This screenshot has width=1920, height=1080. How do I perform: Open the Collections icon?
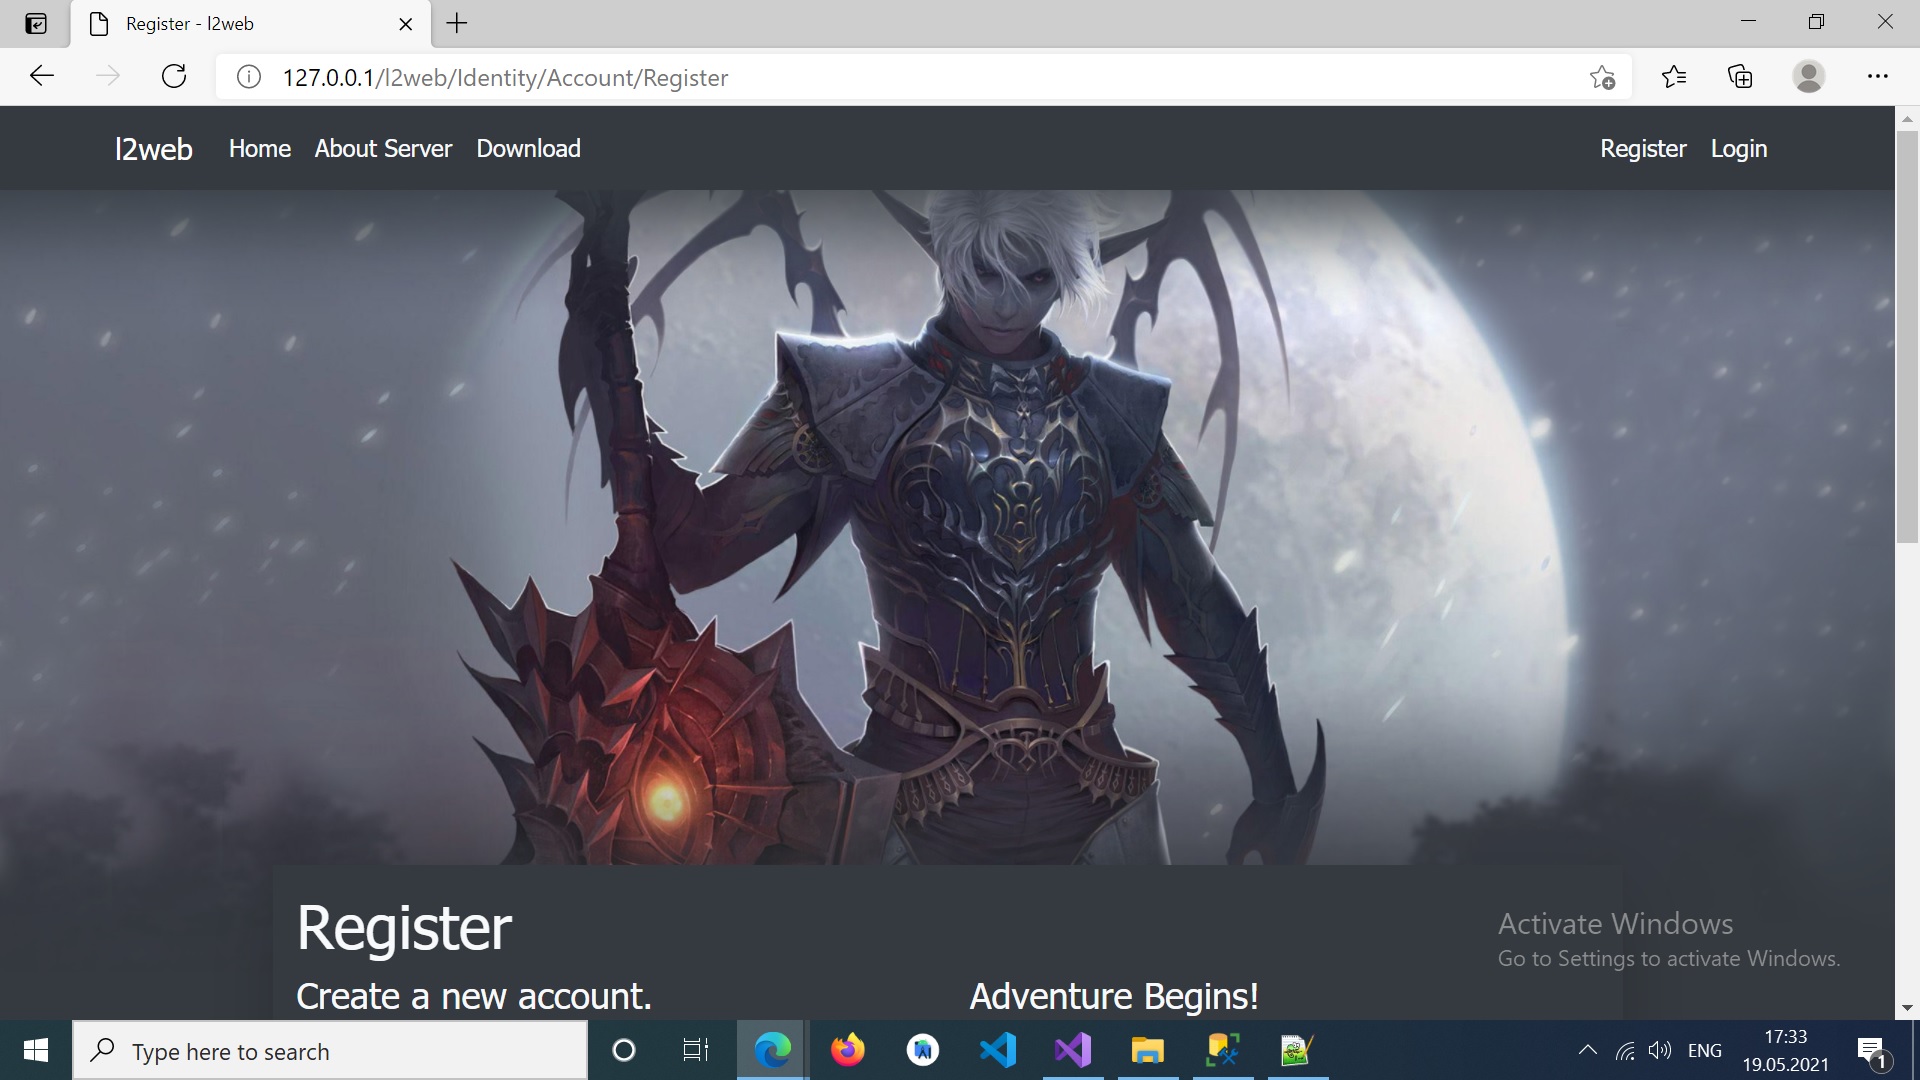point(1740,77)
